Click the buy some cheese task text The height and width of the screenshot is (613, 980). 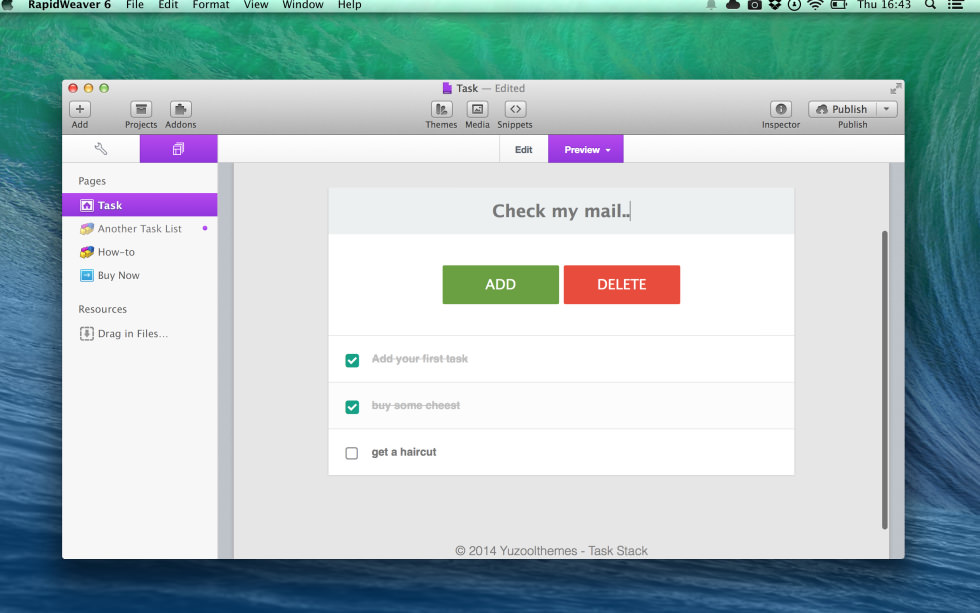(x=416, y=406)
